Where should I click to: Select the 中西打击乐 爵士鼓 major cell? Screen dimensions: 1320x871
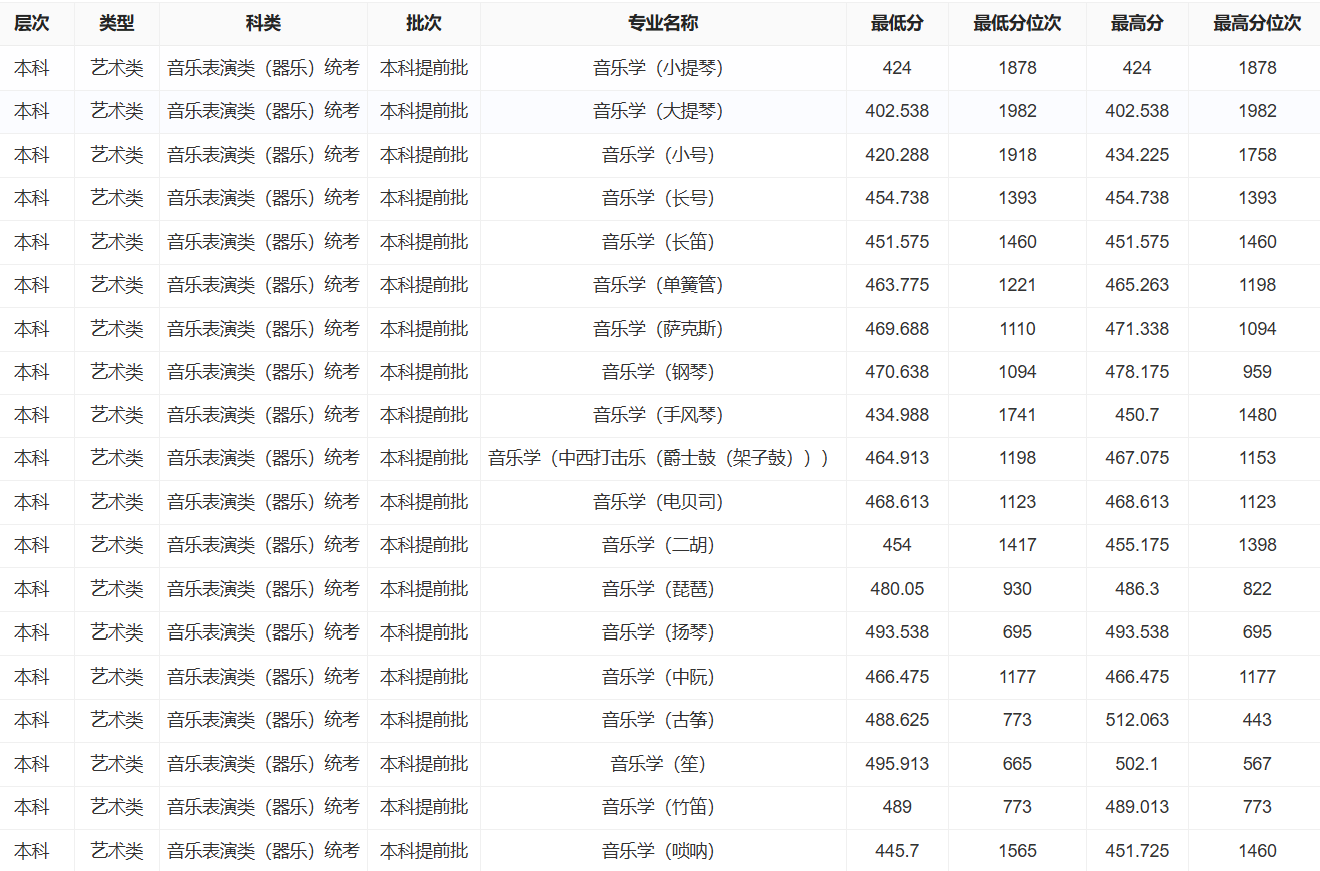click(x=663, y=458)
